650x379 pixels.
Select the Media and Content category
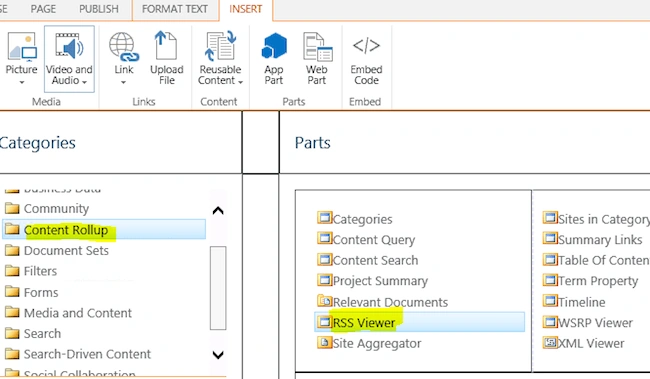[x=68, y=313]
